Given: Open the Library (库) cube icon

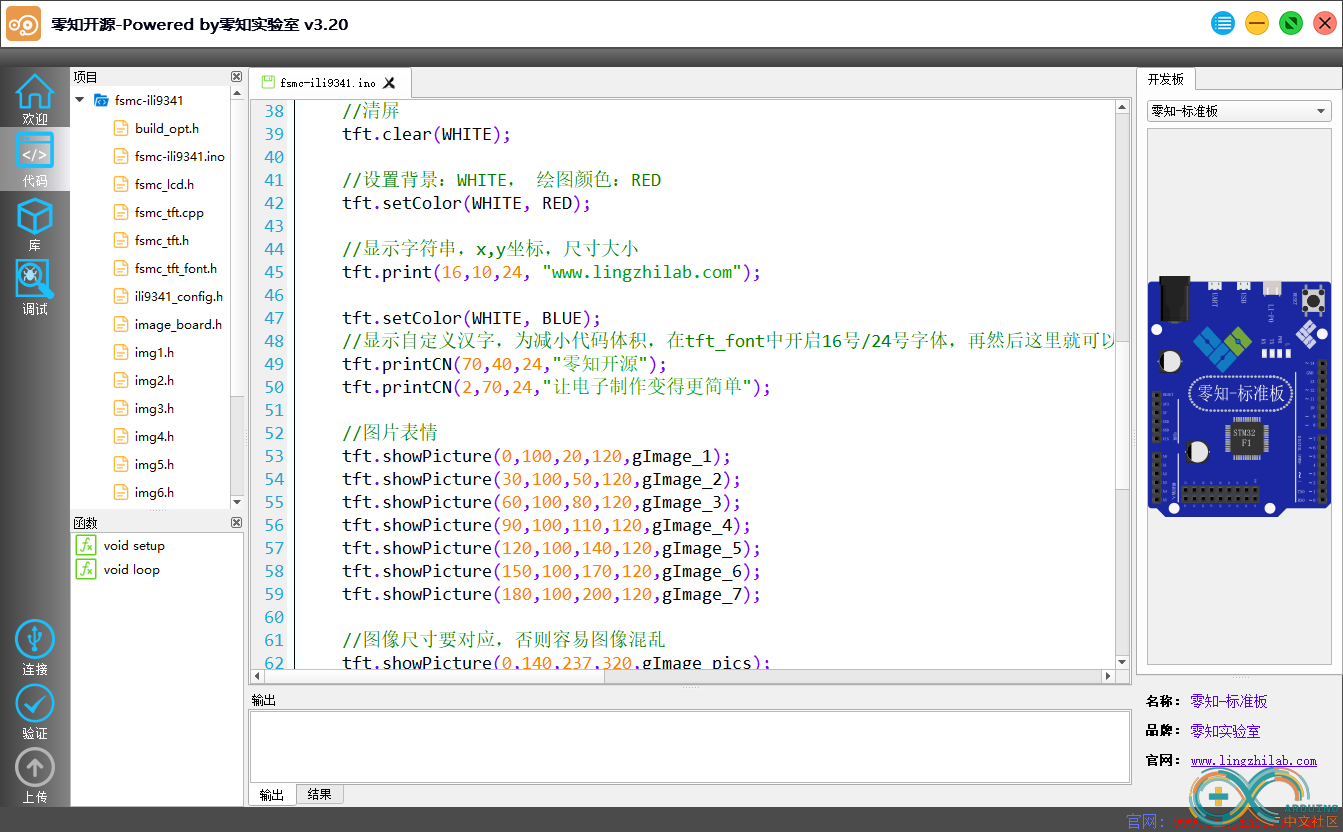Looking at the screenshot, I should 34,217.
